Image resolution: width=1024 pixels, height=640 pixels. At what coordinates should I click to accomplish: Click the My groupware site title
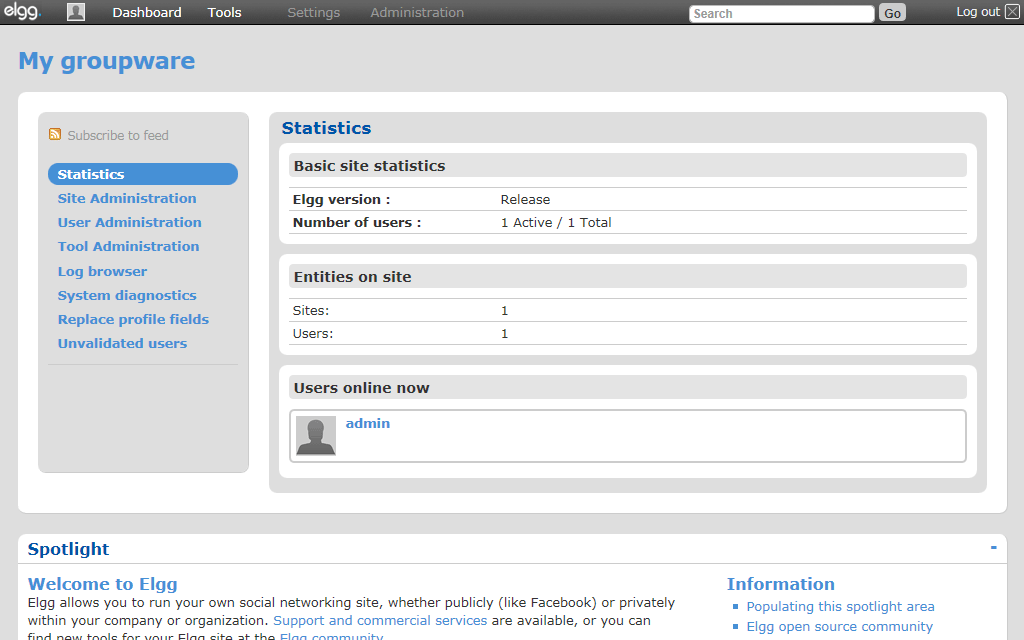107,61
